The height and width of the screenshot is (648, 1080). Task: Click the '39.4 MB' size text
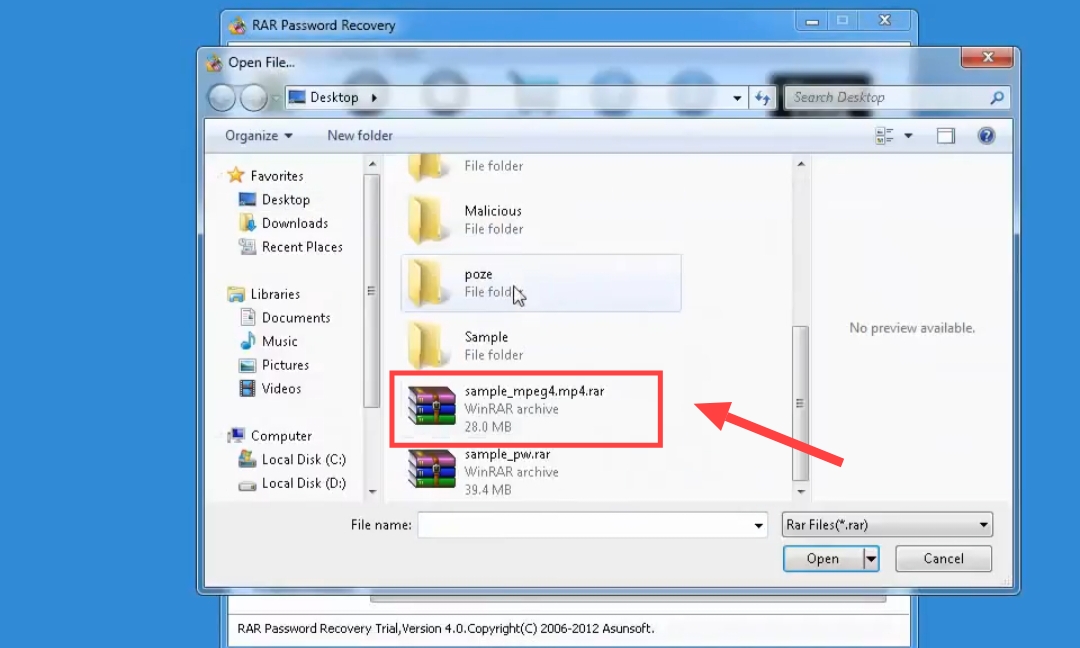click(x=488, y=490)
